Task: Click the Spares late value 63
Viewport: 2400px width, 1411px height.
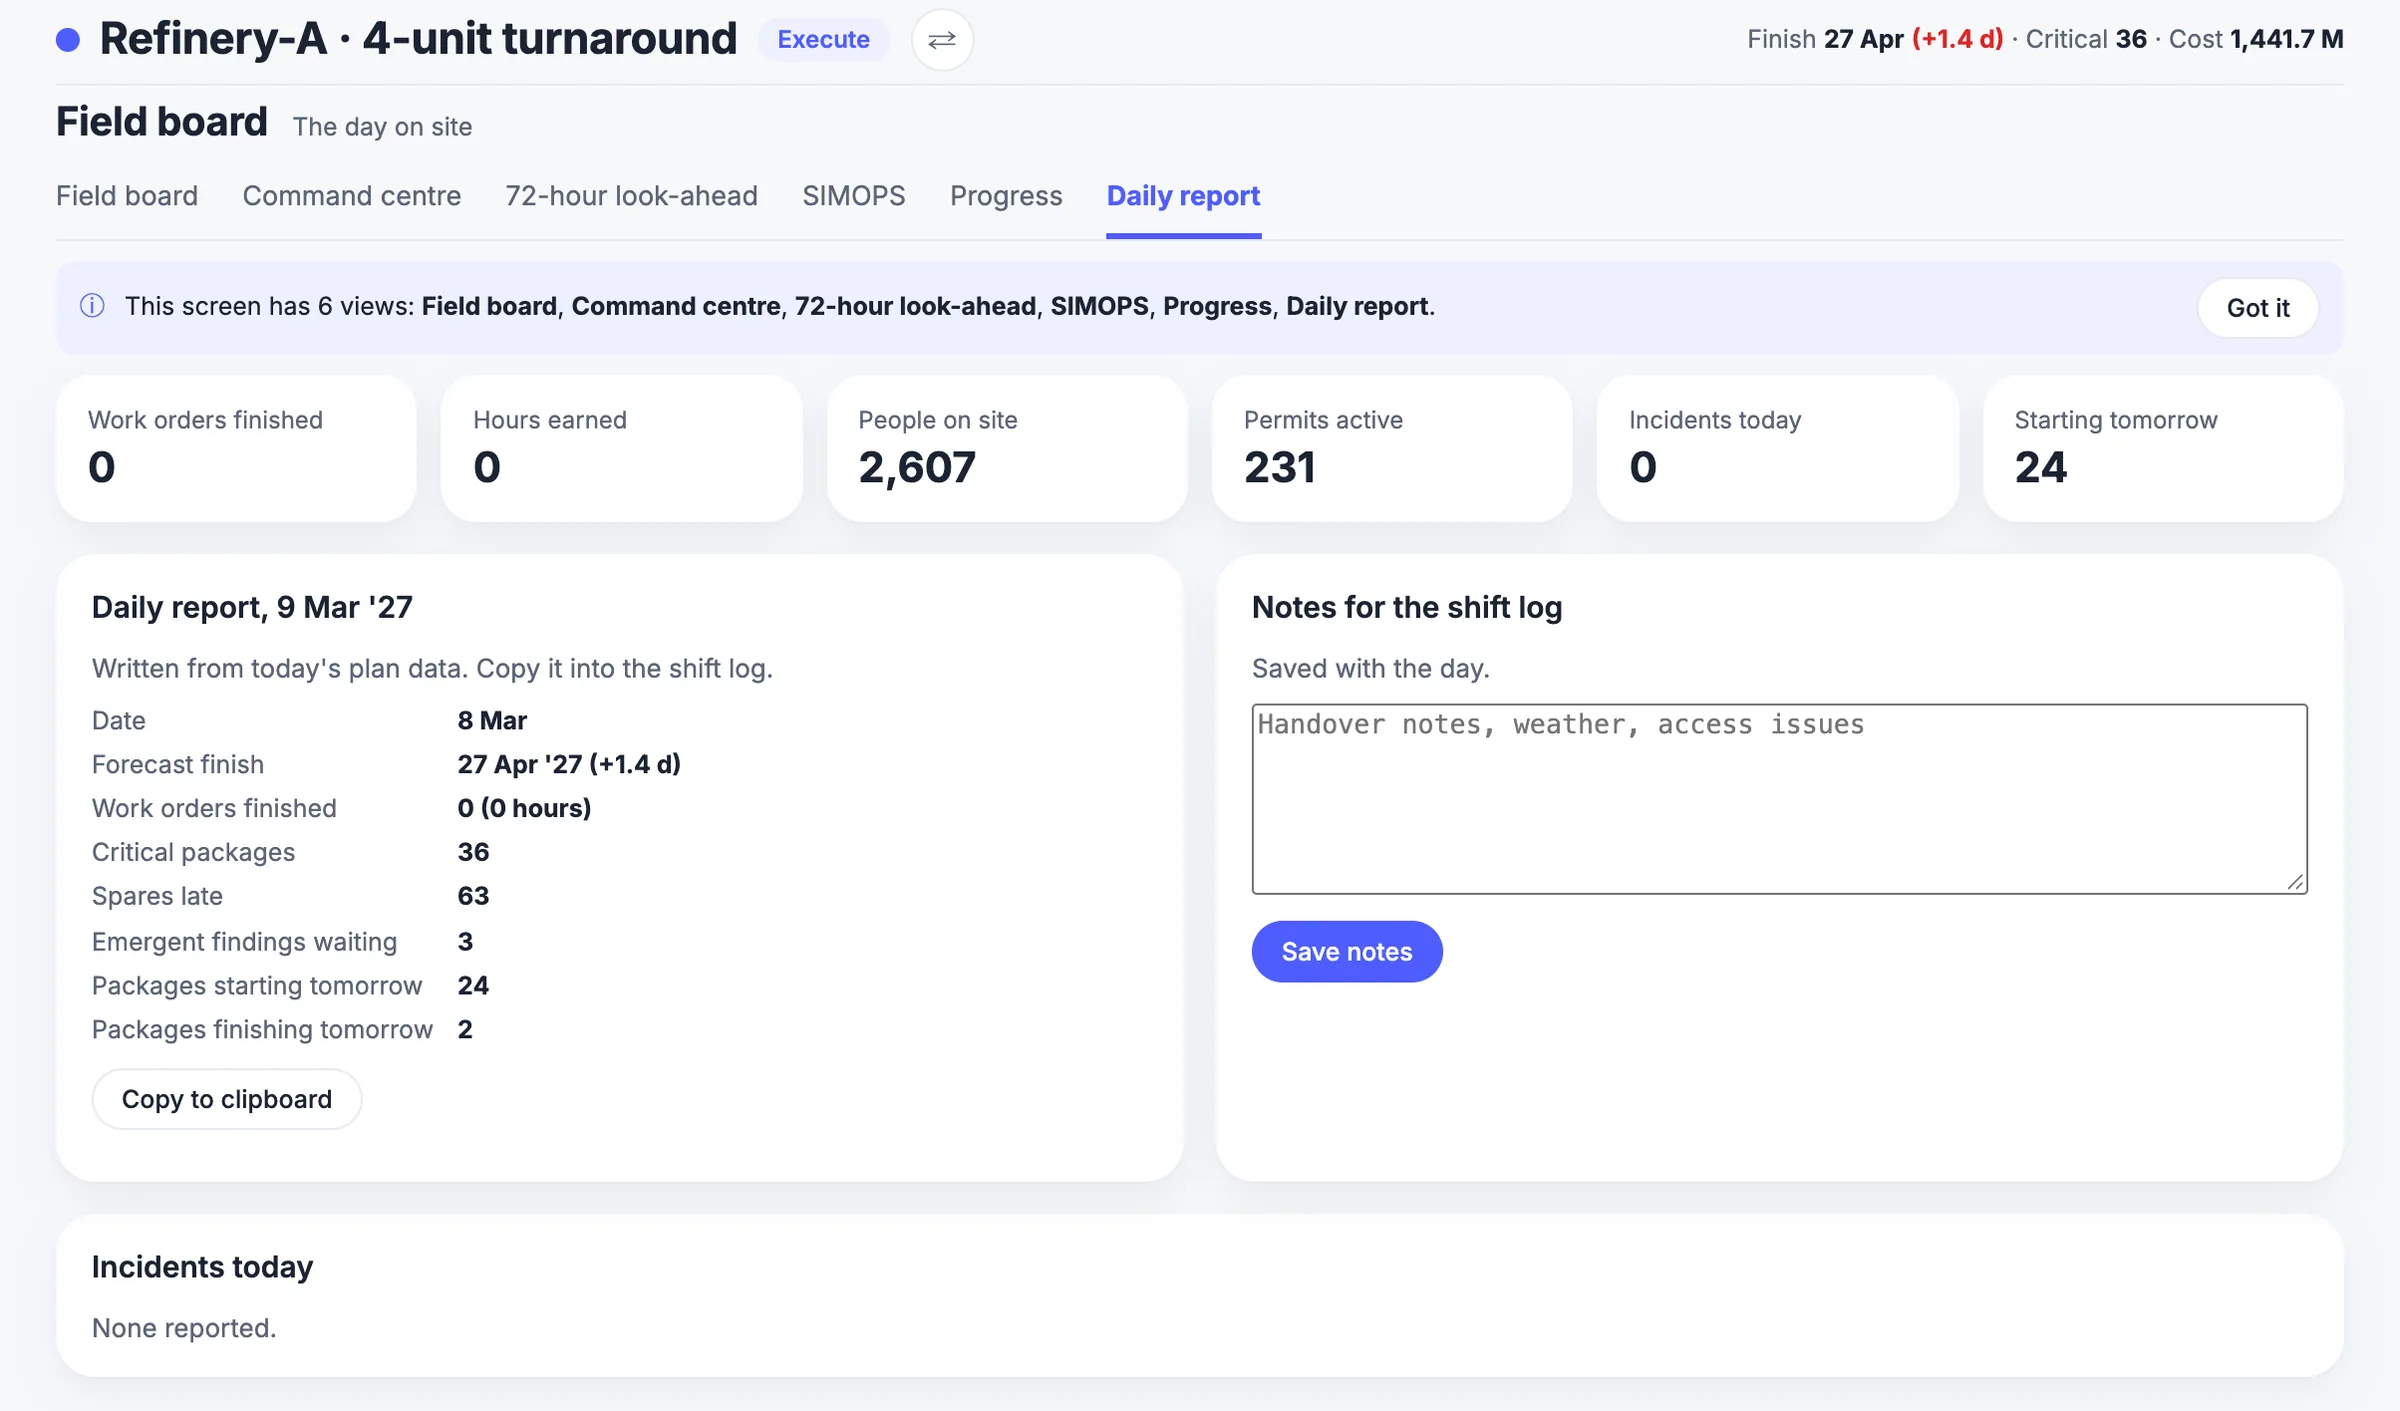Action: click(473, 896)
